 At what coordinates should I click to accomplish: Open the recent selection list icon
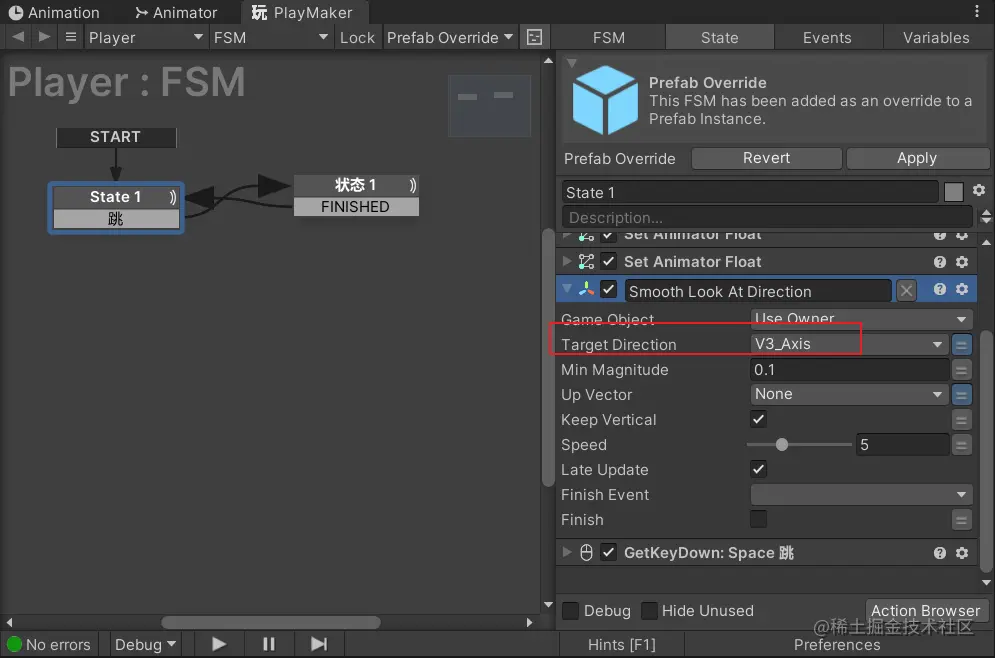coord(70,37)
